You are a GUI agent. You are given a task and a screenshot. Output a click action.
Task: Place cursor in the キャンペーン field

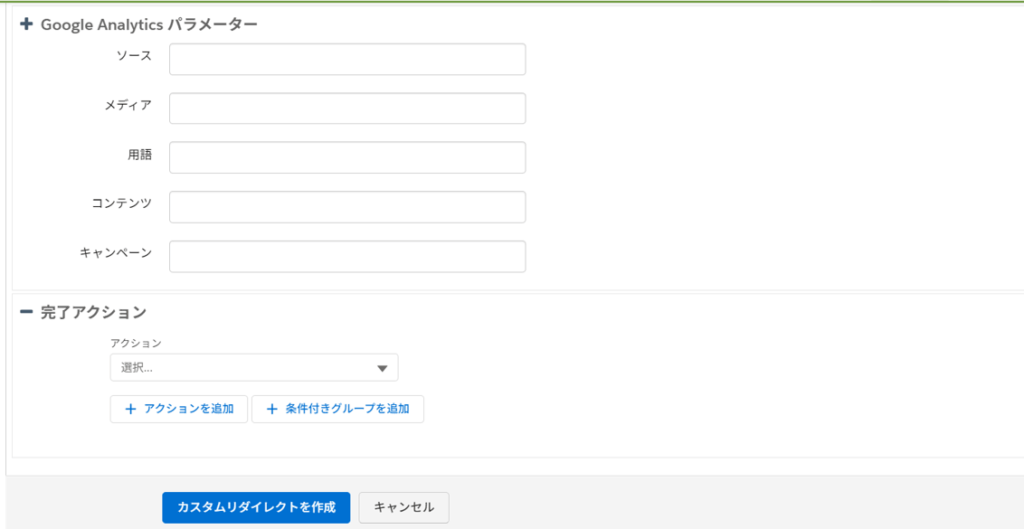347,256
